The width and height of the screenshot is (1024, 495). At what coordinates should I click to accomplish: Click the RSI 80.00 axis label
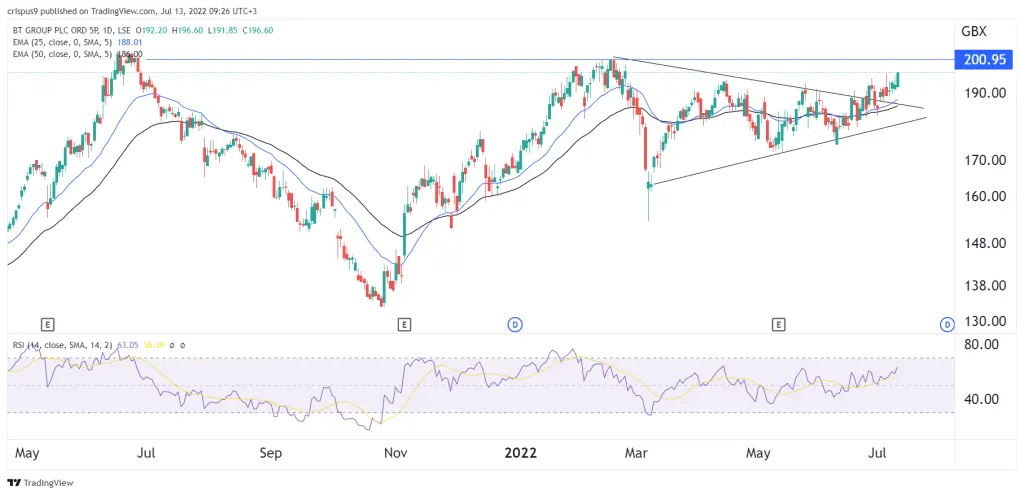[982, 345]
